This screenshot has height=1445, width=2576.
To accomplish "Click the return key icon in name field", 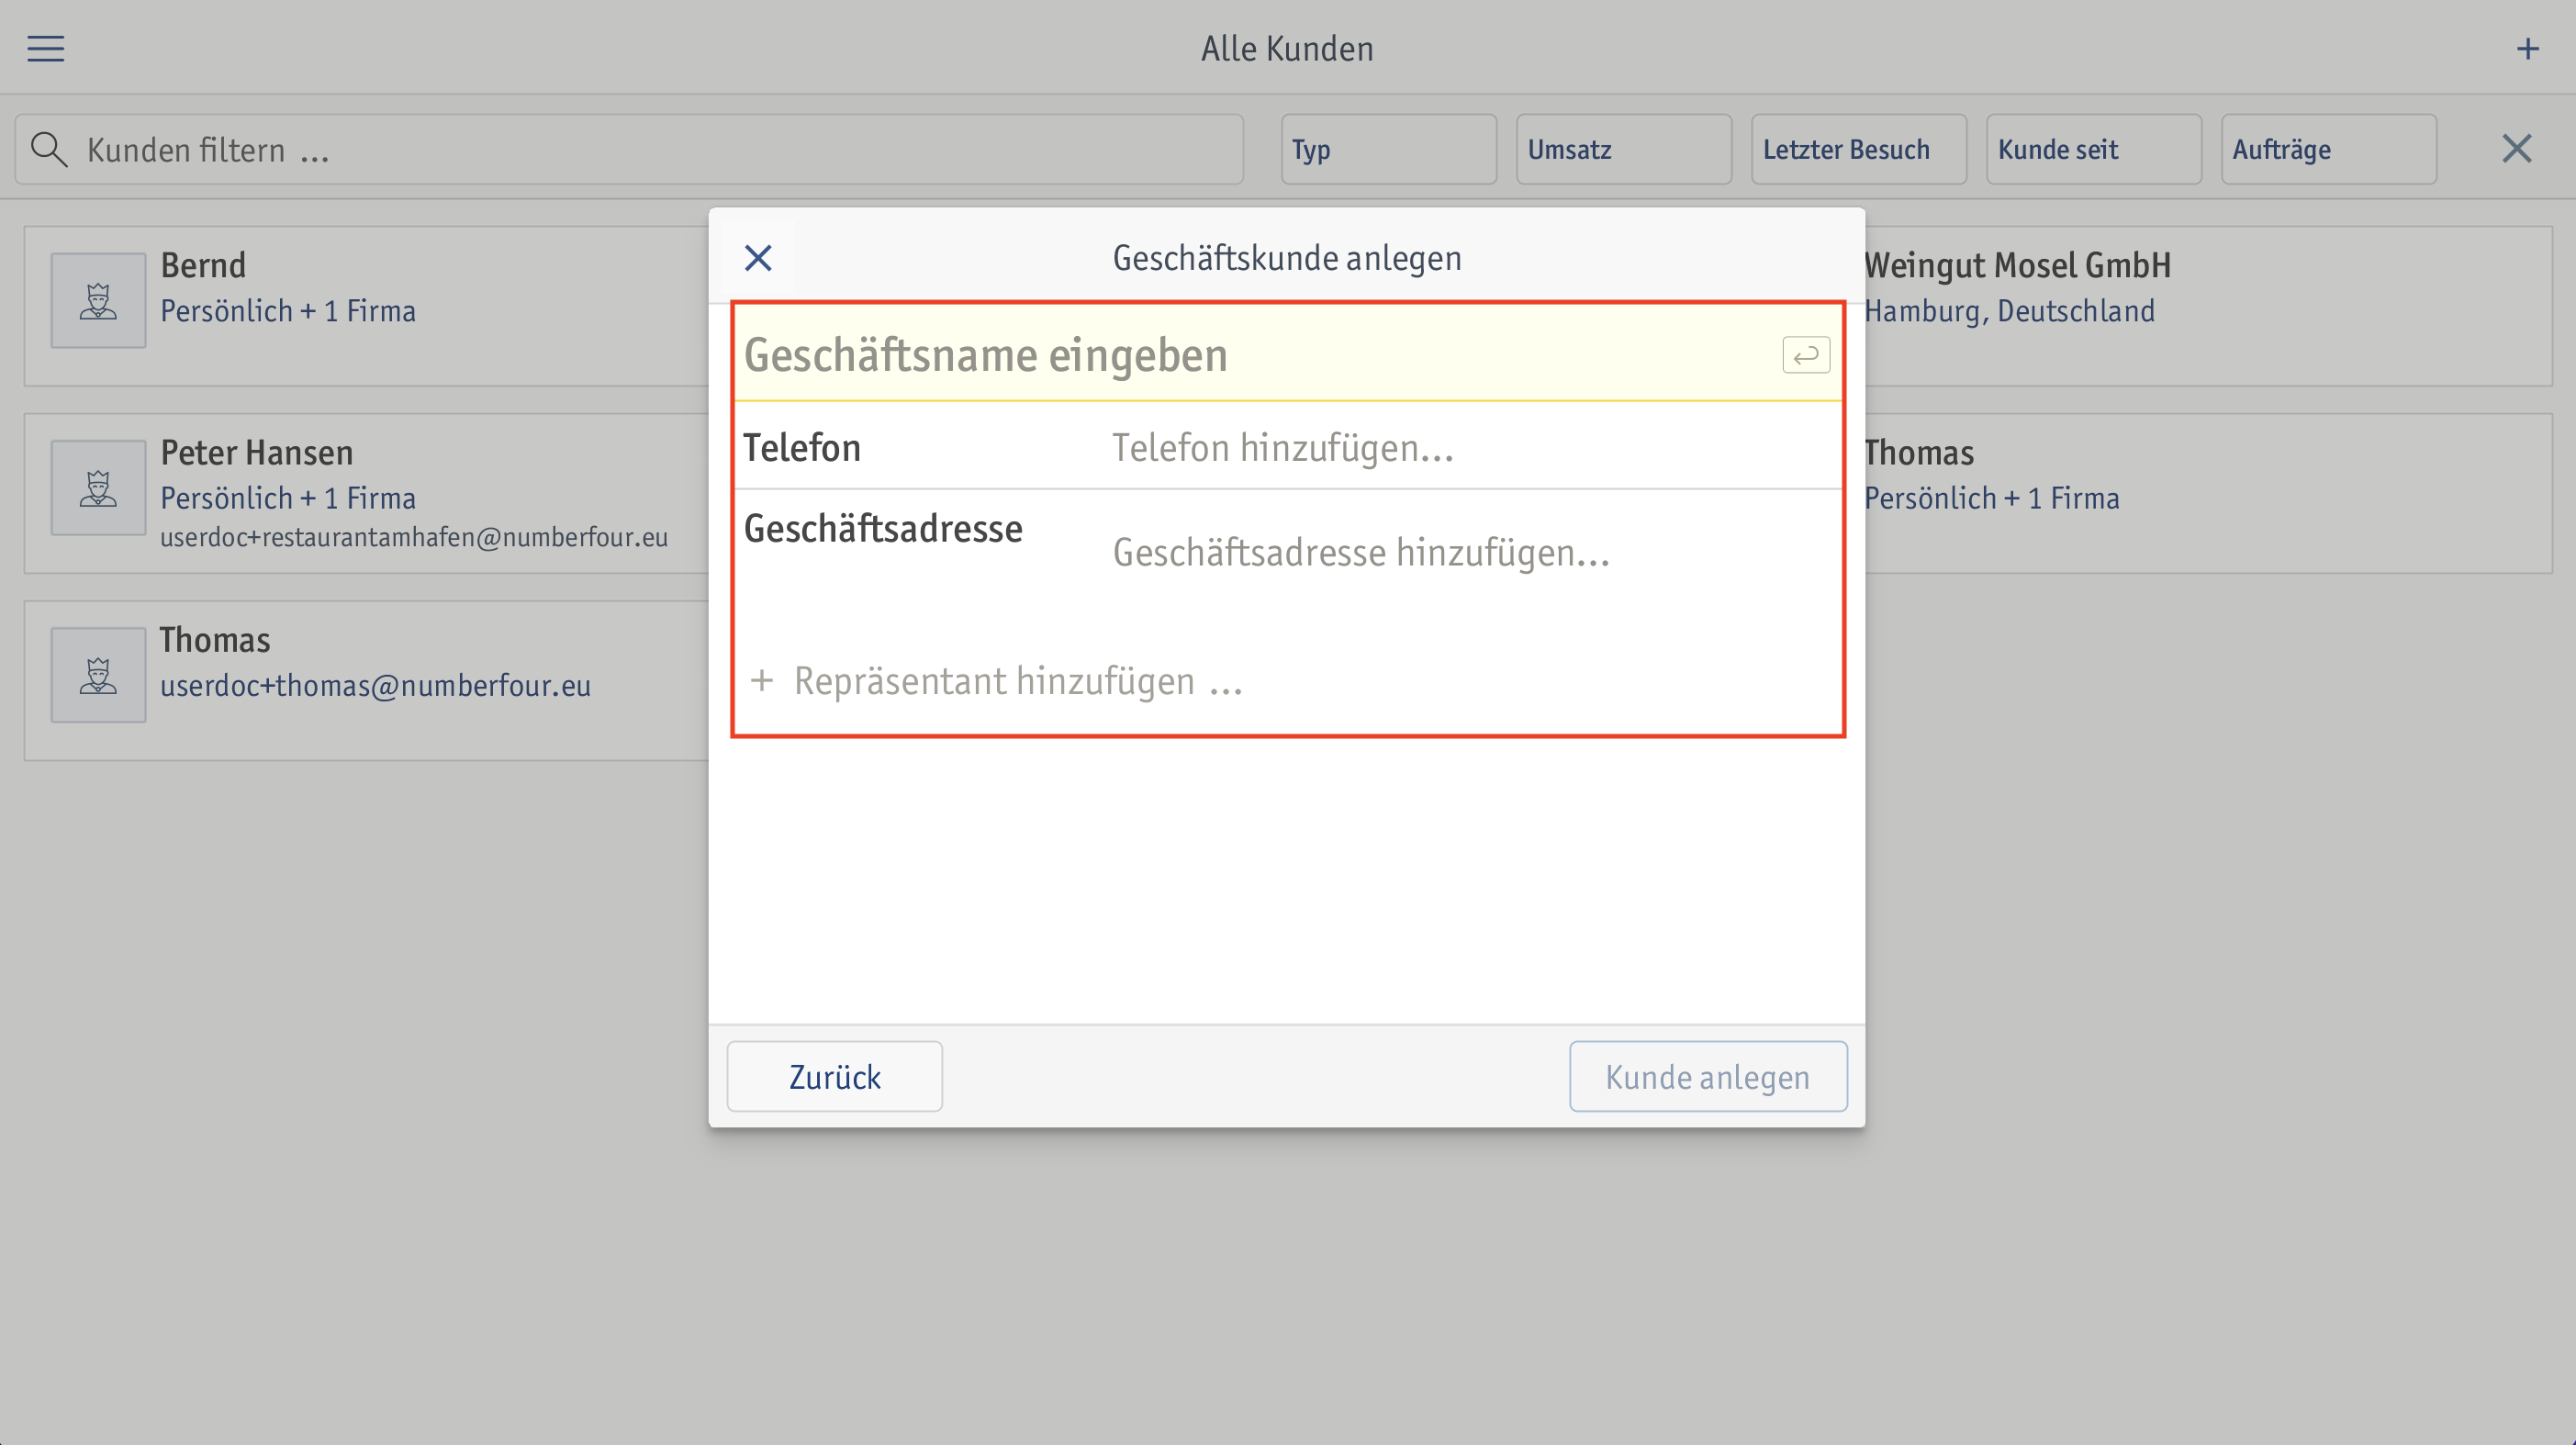I will point(1805,355).
